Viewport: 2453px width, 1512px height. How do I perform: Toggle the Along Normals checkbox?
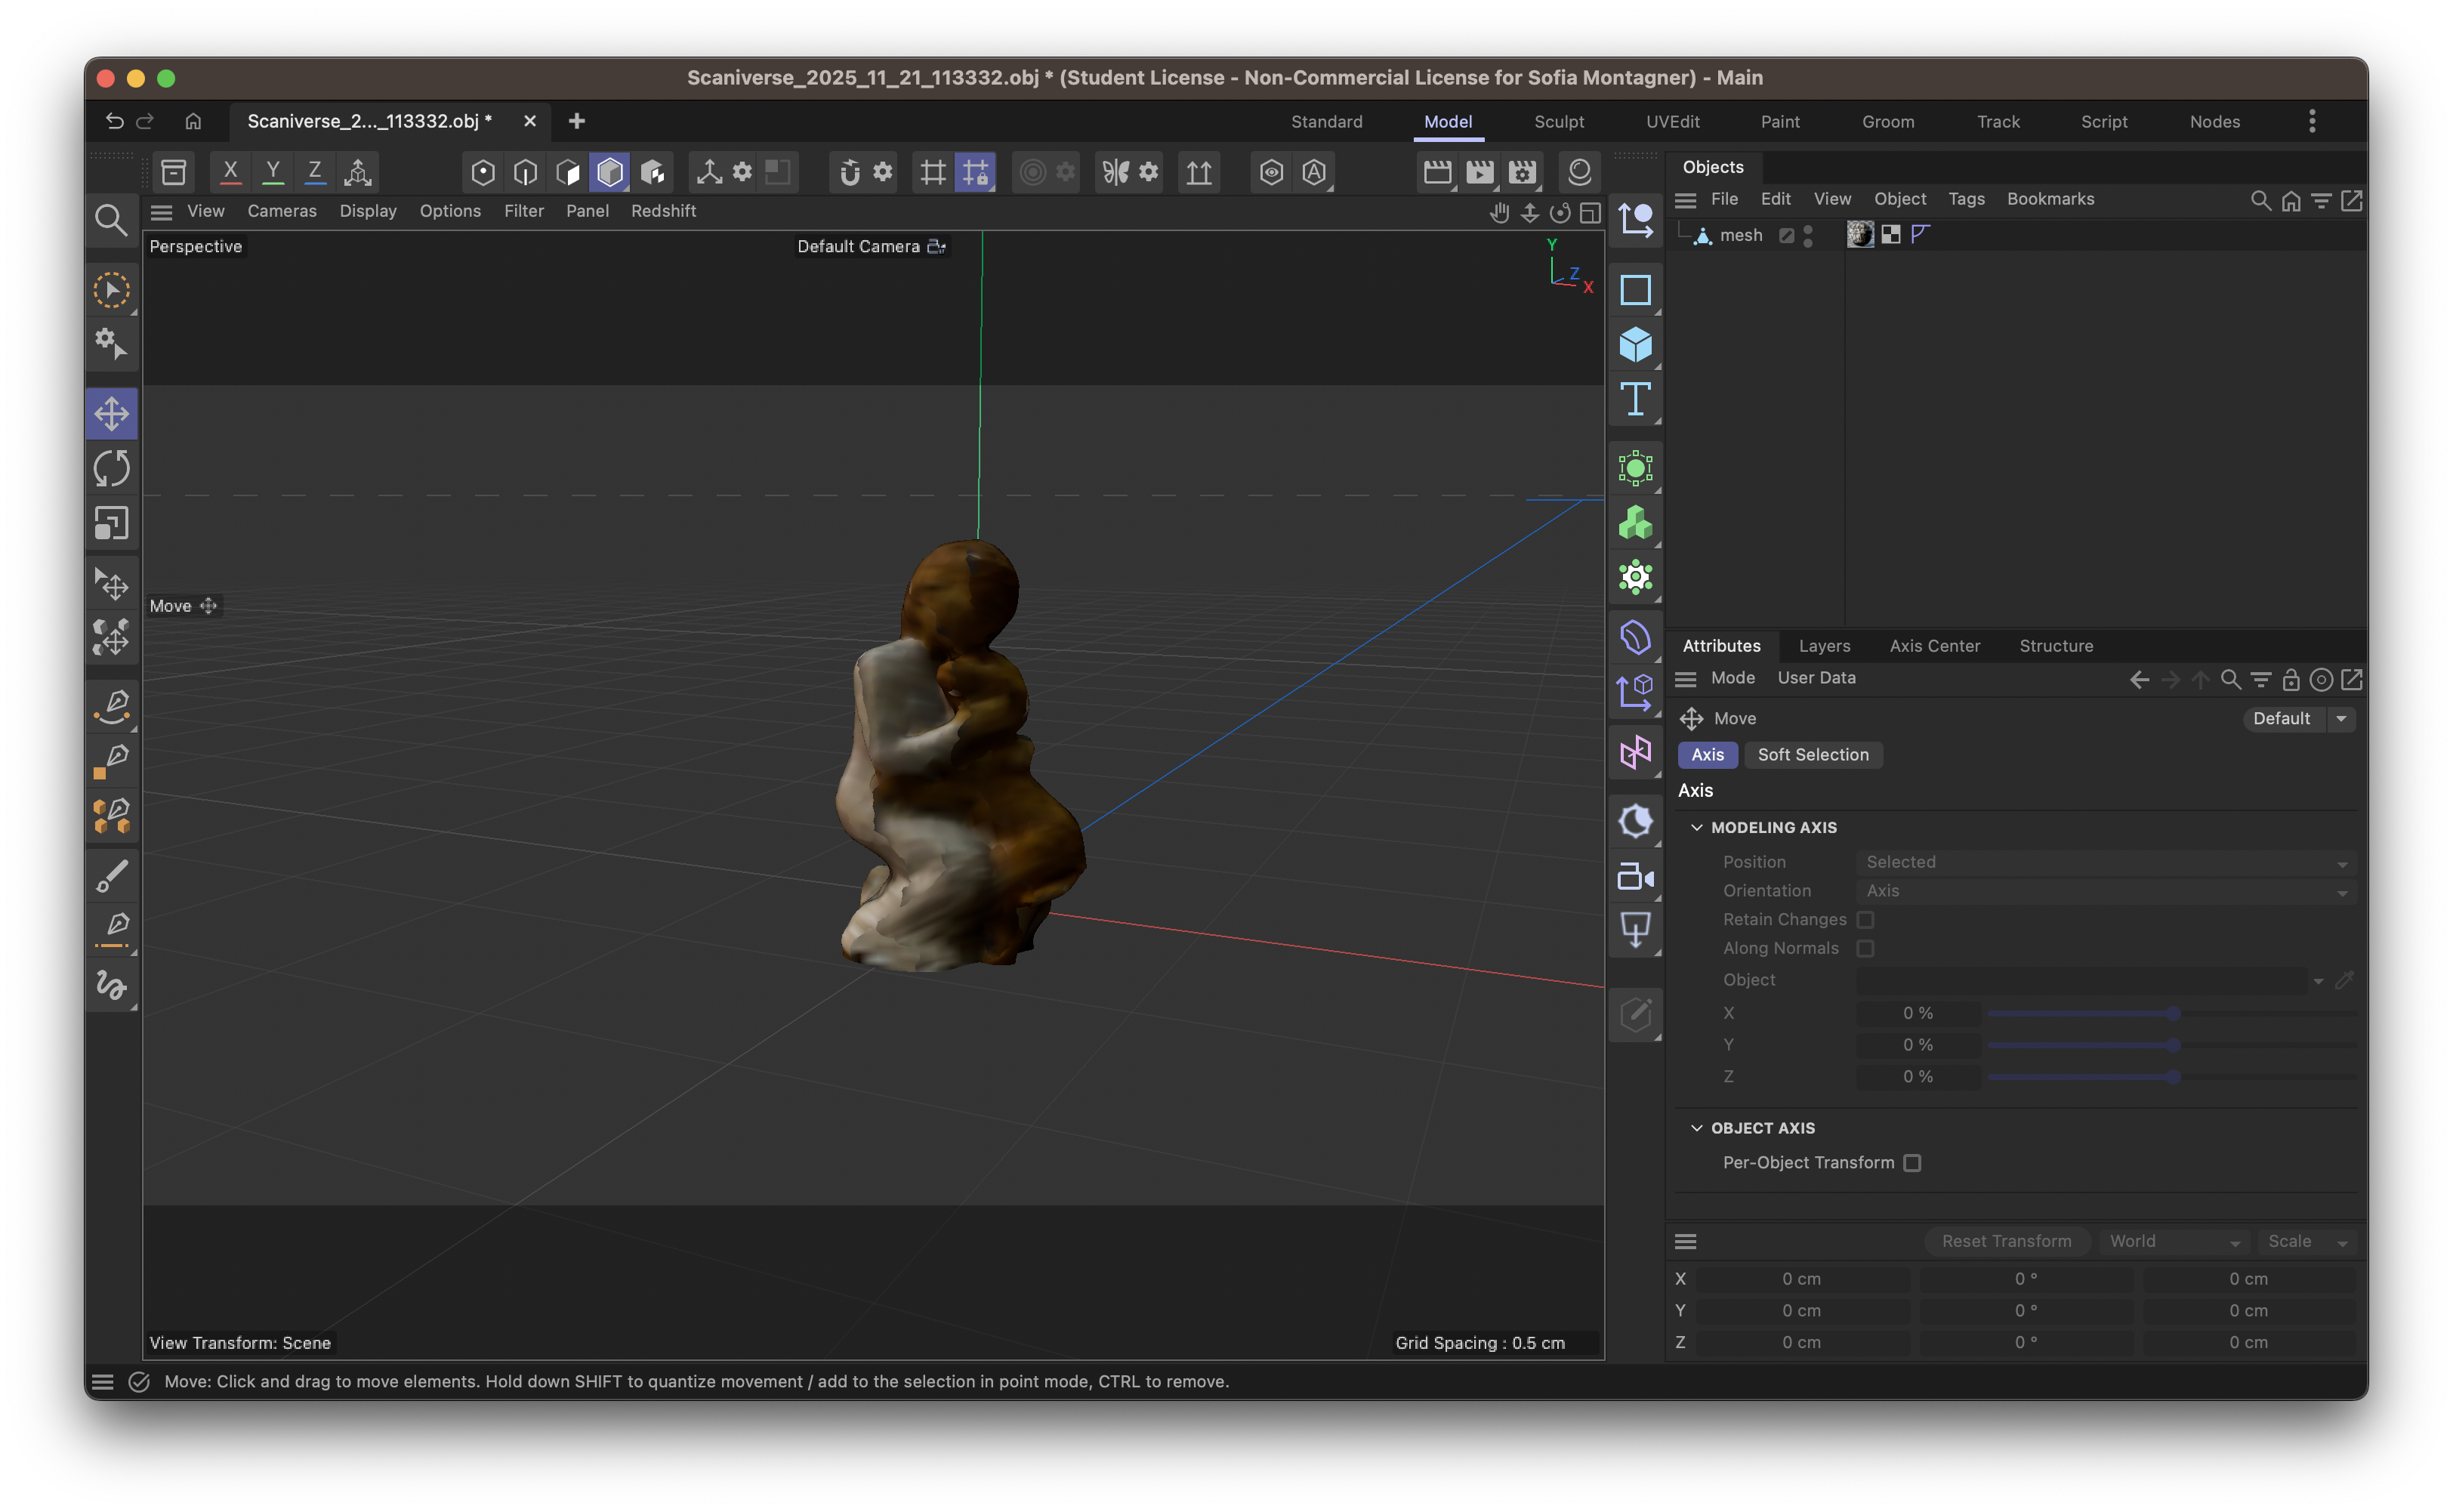point(1865,948)
